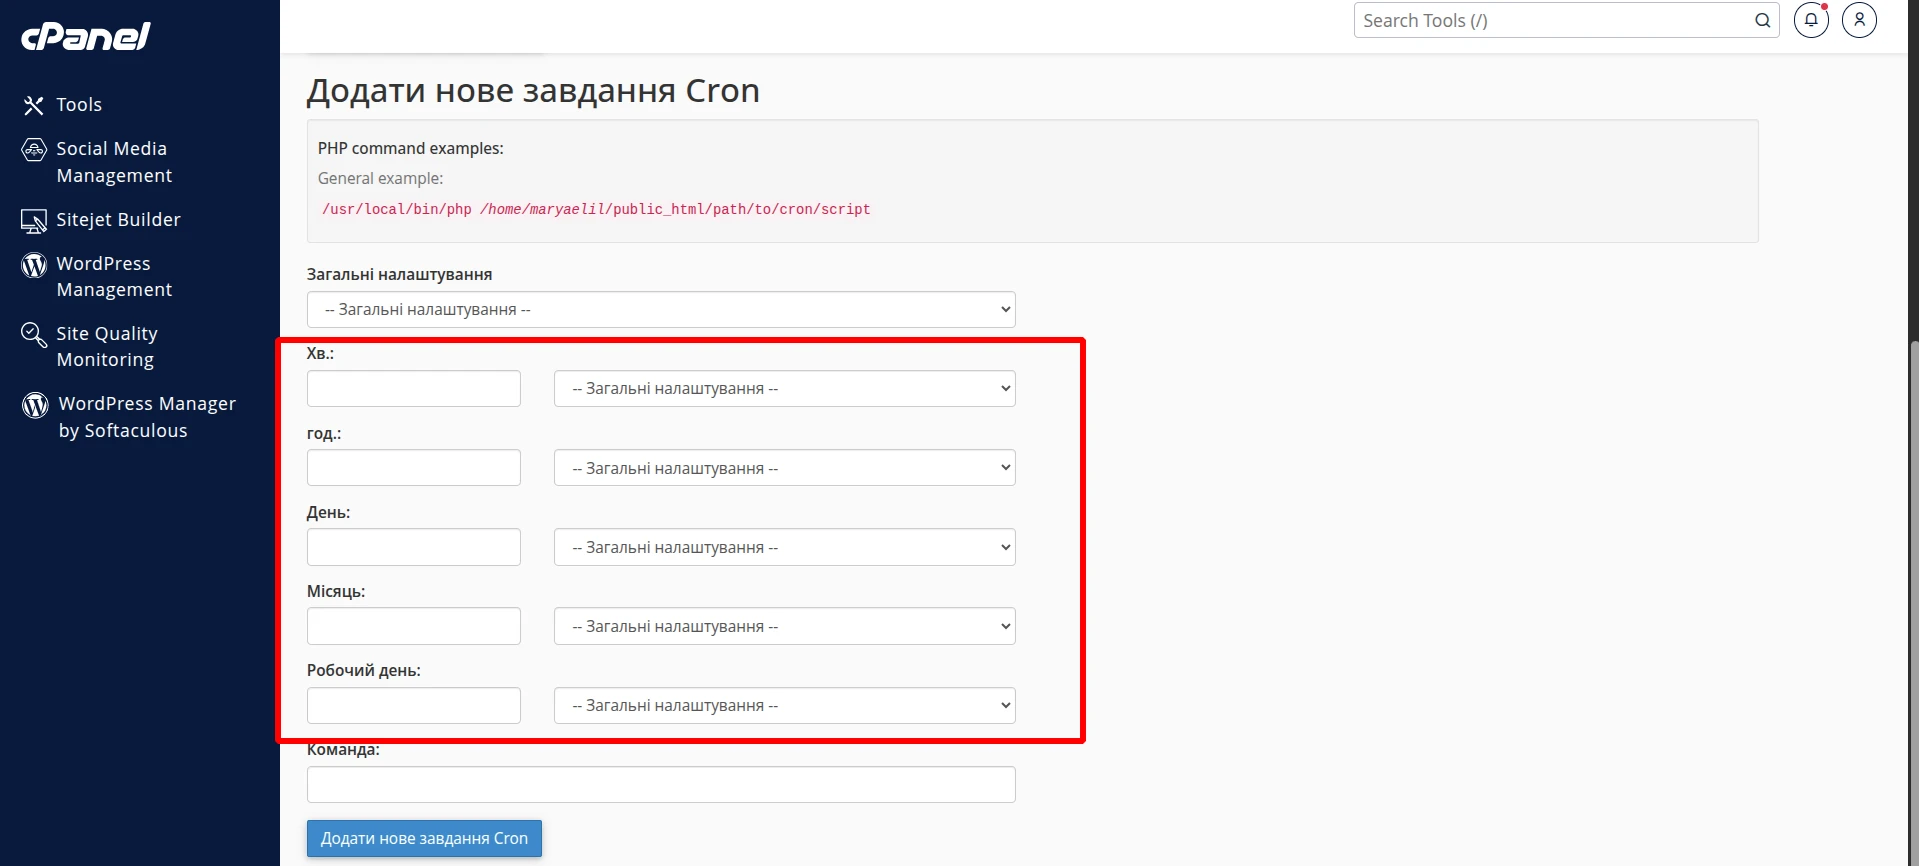Click the Команда: field label
This screenshot has height=866, width=1919.
[x=343, y=750]
